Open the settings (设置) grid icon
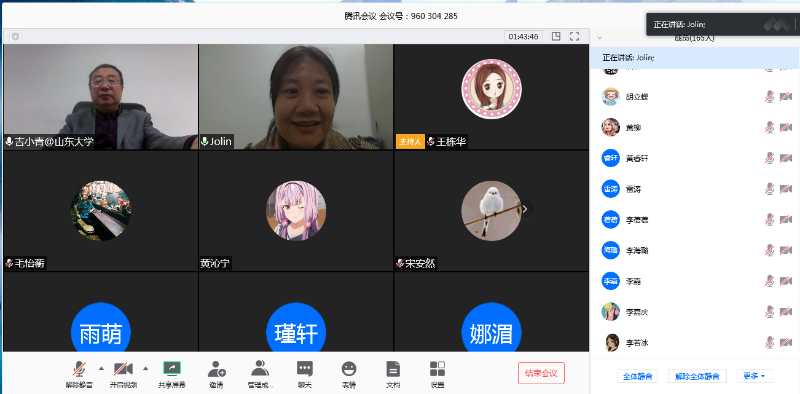This screenshot has width=800, height=394. (437, 375)
